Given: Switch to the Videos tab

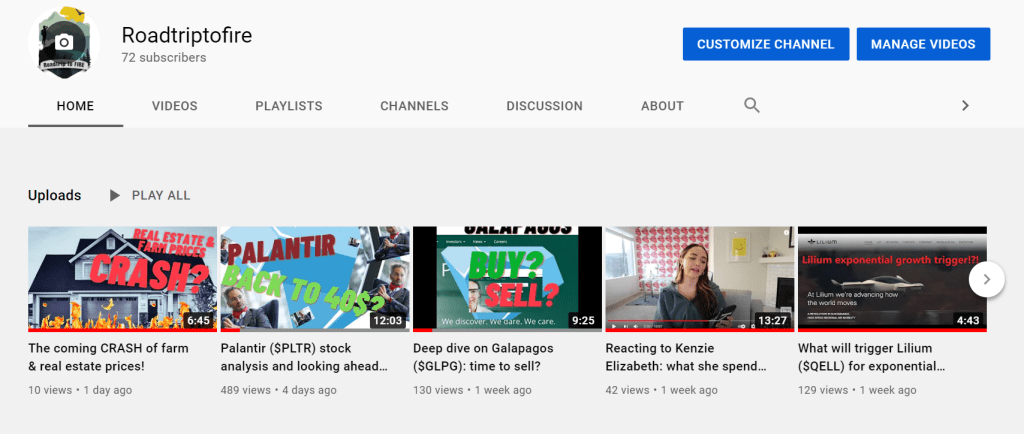Looking at the screenshot, I should coord(175,106).
